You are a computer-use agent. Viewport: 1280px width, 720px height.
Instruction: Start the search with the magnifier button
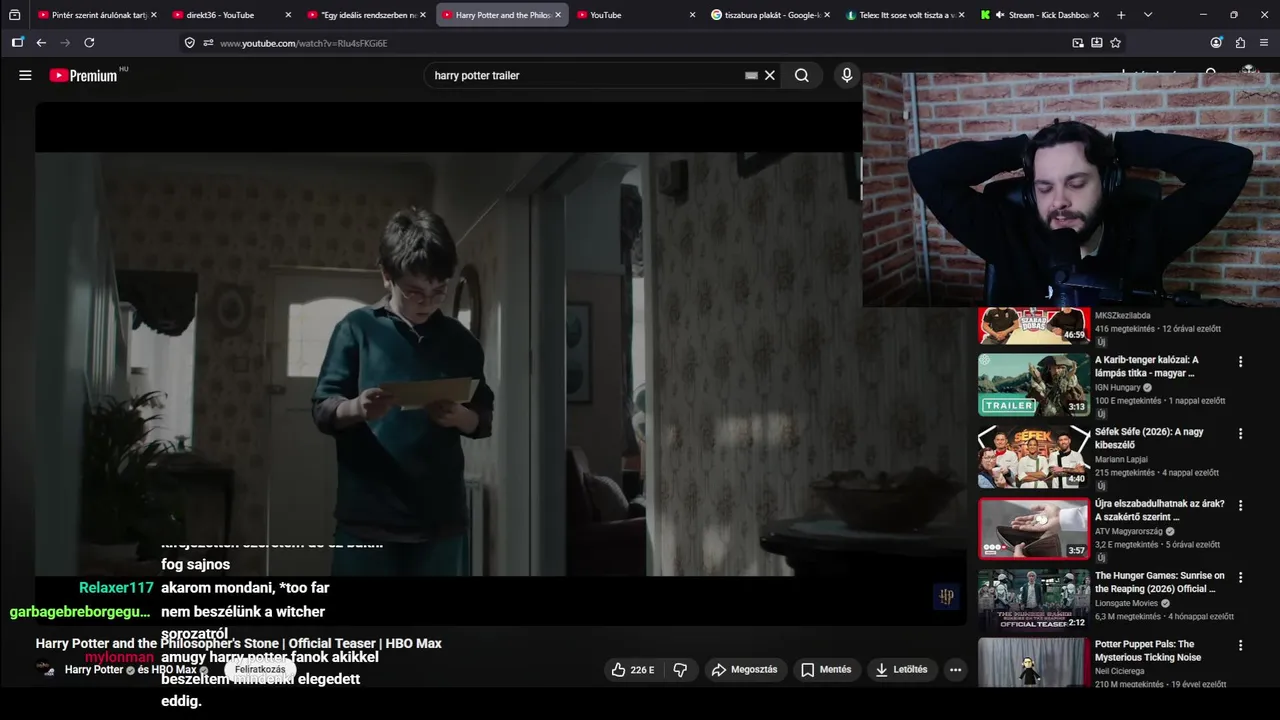(802, 75)
